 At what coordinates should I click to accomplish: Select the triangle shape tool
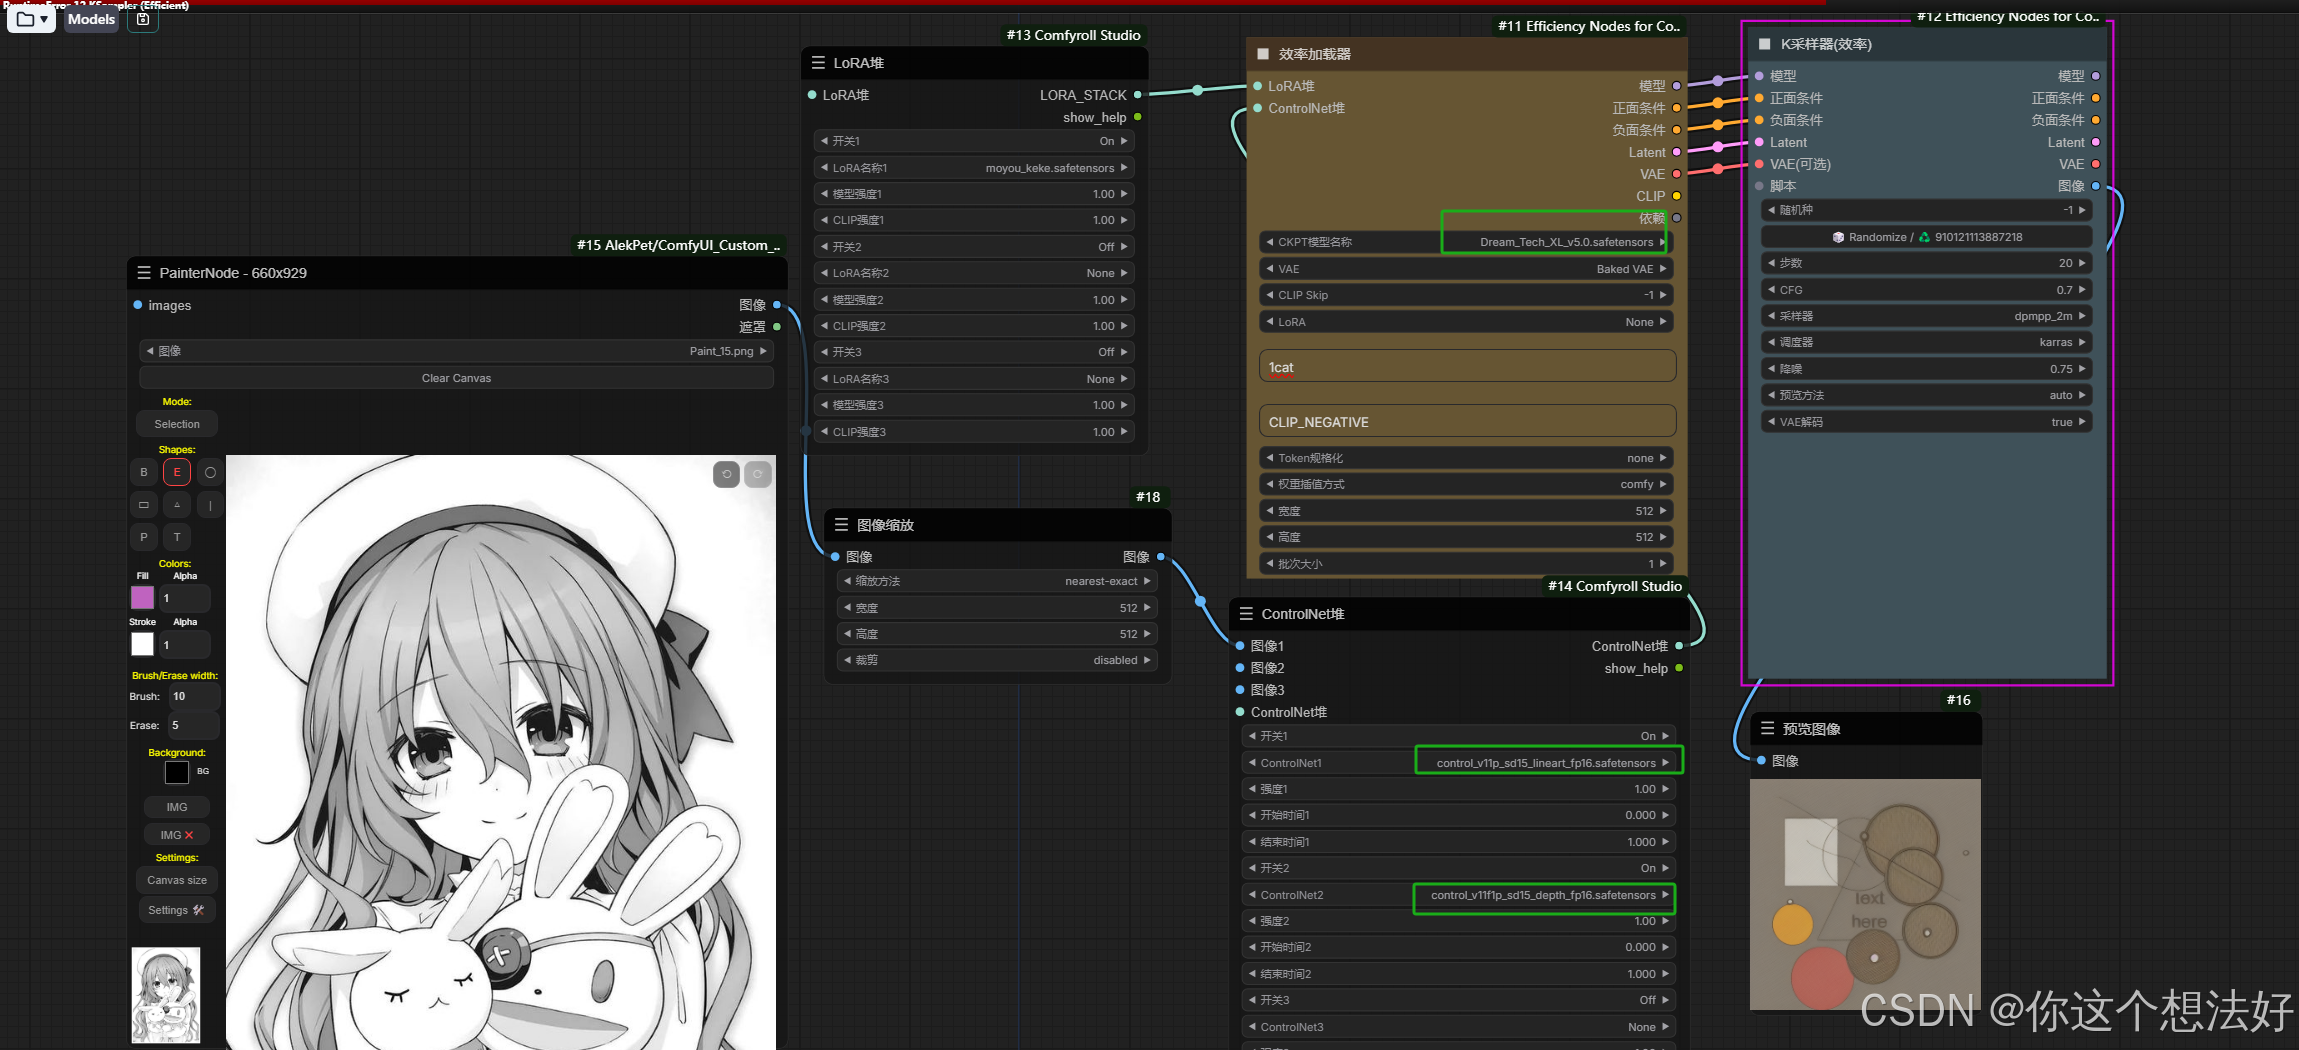pos(177,505)
